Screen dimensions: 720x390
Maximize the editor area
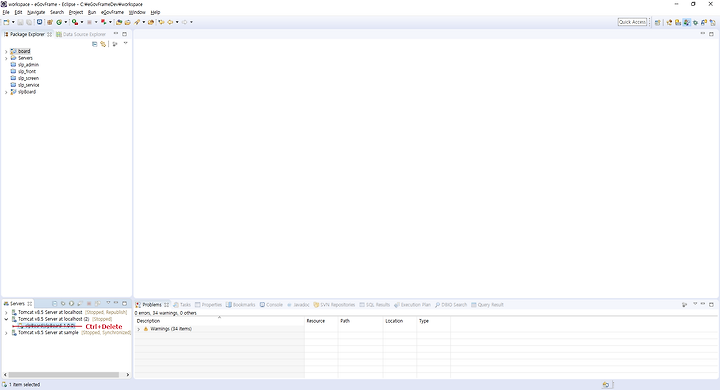(711, 34)
